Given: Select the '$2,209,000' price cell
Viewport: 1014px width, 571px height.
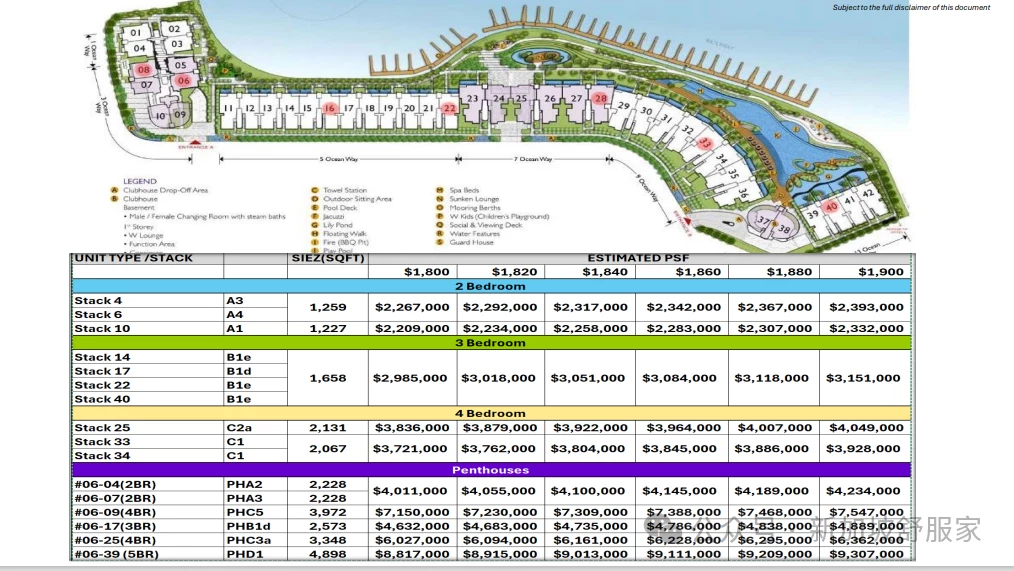Looking at the screenshot, I should 412,329.
